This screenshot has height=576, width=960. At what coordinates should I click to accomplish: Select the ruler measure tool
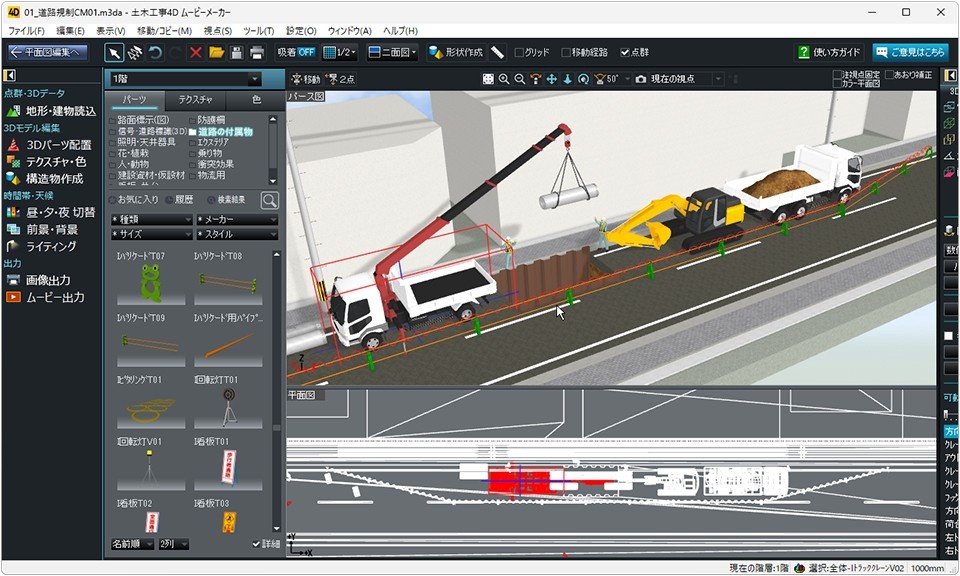click(x=498, y=52)
